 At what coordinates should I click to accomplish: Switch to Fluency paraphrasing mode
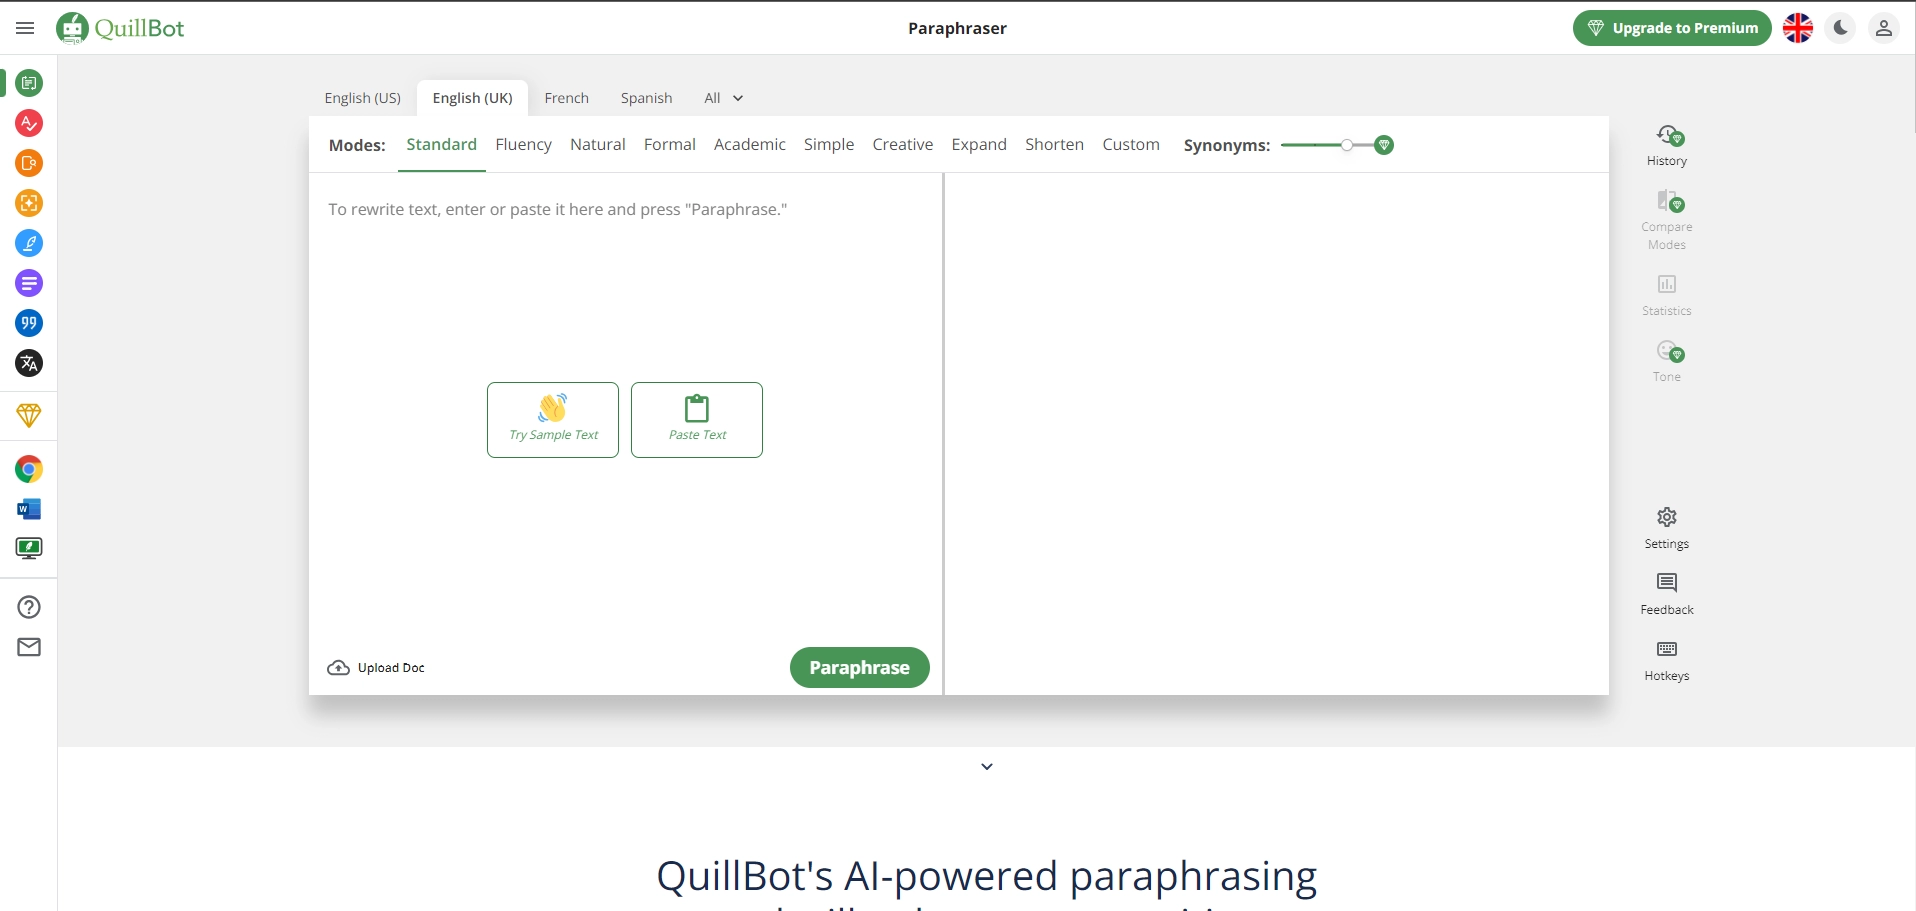pyautogui.click(x=523, y=144)
